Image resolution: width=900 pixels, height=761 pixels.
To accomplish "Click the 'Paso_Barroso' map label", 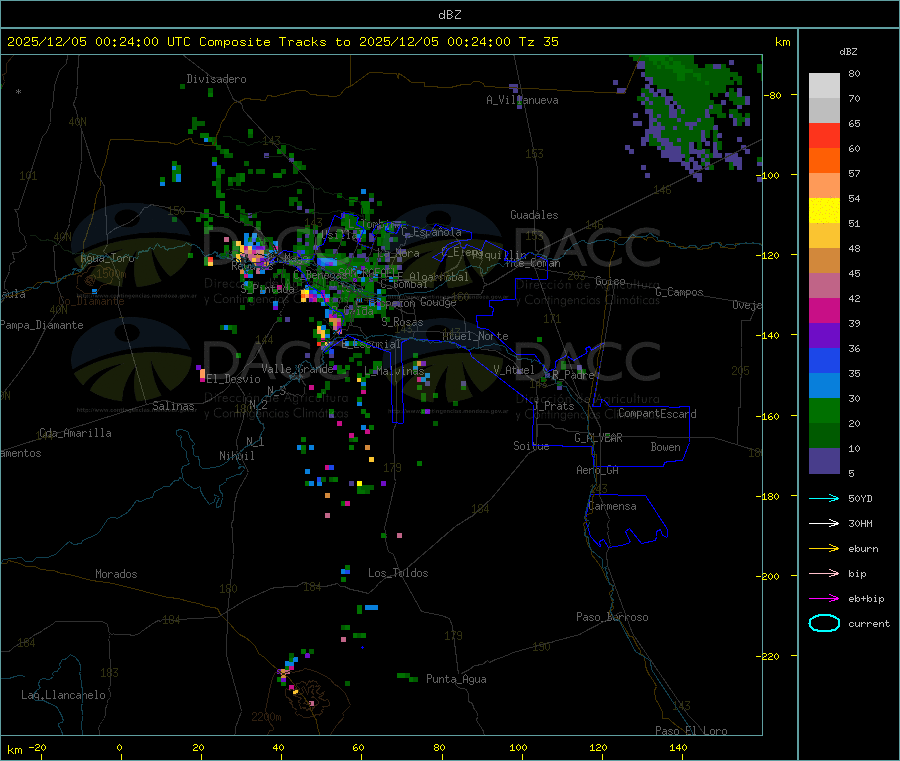I will 612,617.
